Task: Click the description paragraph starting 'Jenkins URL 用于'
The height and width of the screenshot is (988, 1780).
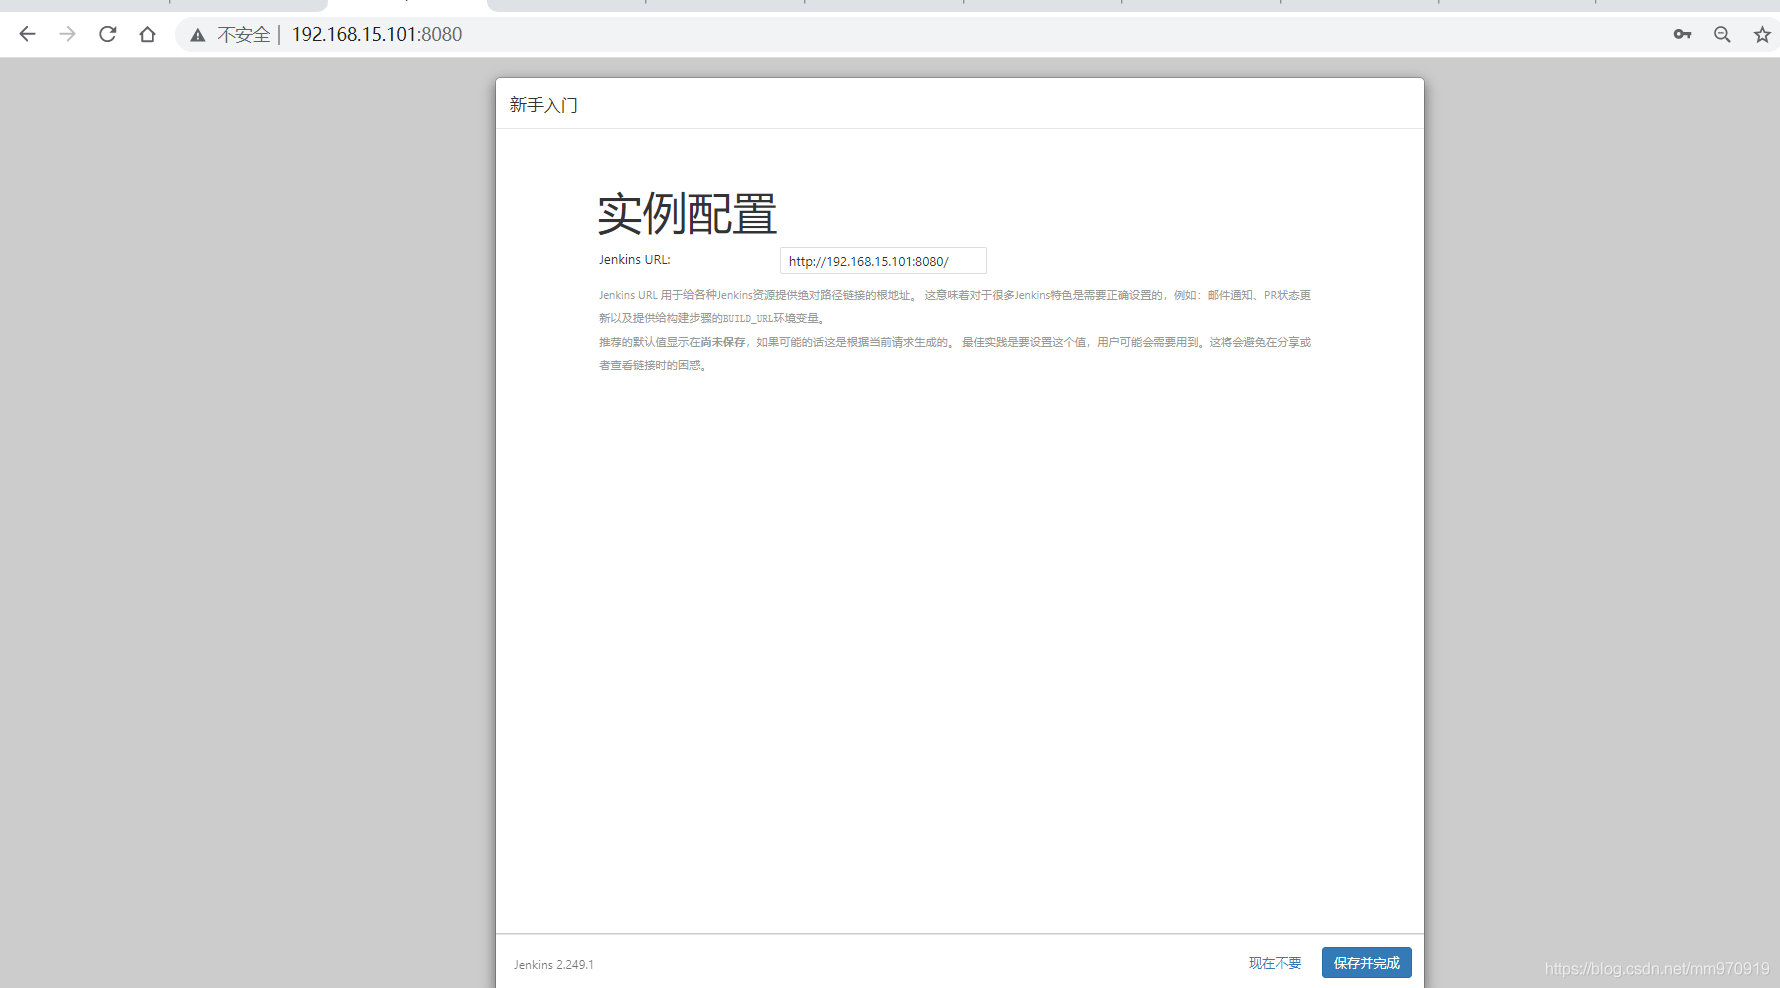Action: (x=955, y=307)
